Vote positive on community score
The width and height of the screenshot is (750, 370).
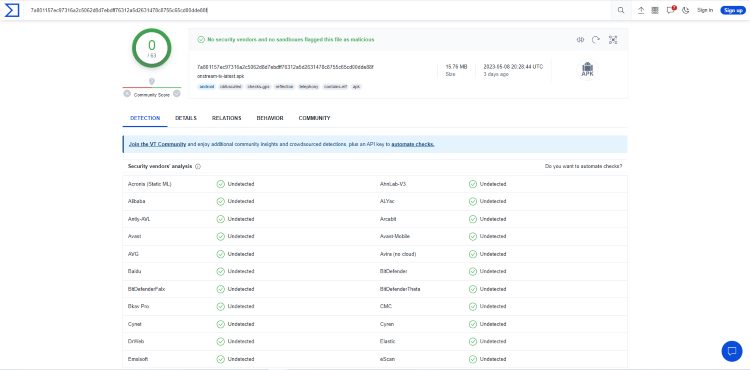(x=176, y=94)
